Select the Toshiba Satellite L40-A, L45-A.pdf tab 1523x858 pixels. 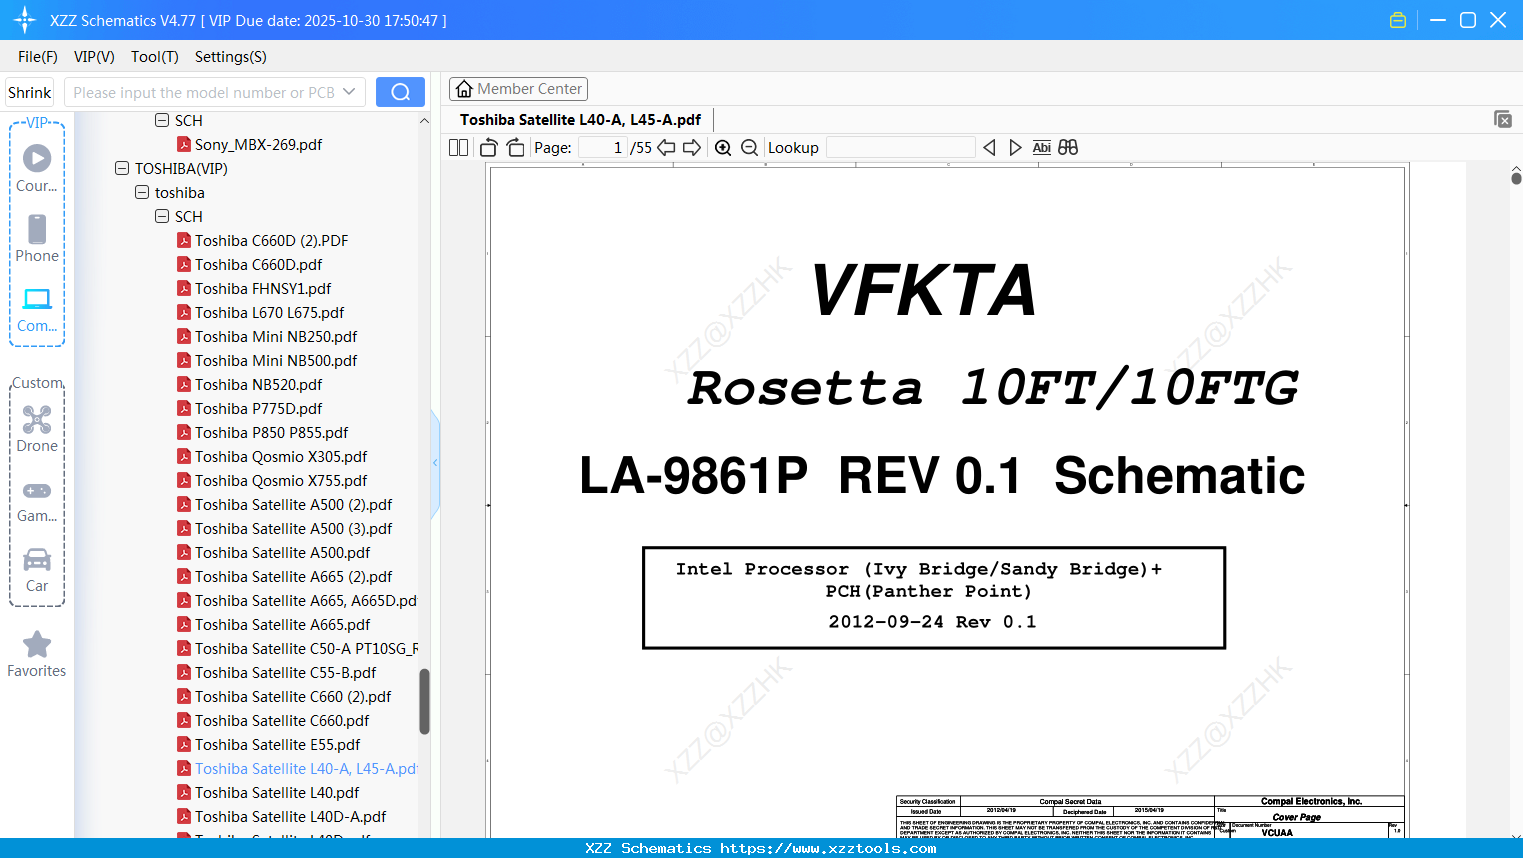coord(580,120)
